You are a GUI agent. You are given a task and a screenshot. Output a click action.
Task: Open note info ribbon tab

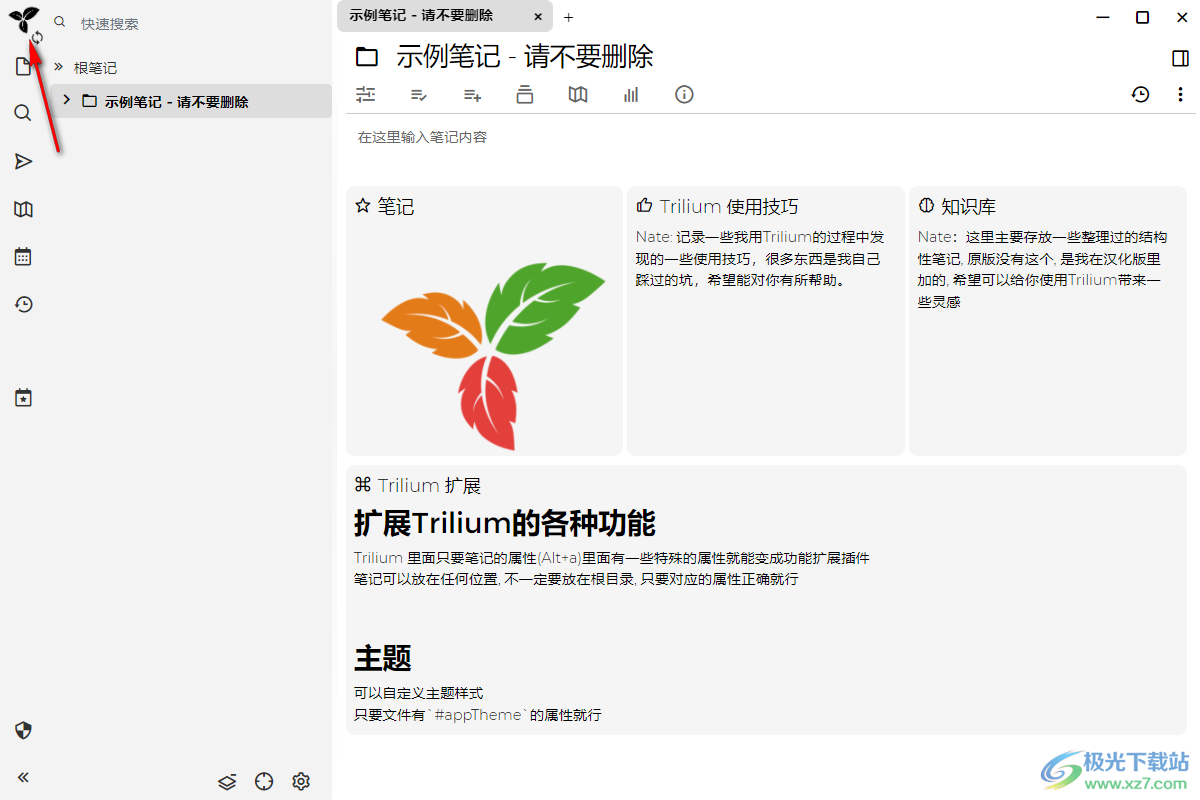pyautogui.click(x=684, y=95)
